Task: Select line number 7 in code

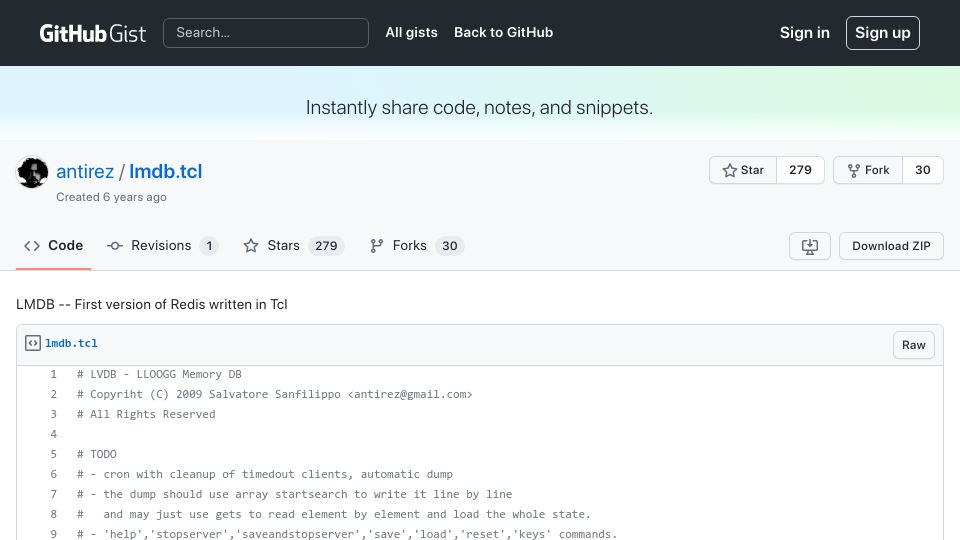Action: 53,494
